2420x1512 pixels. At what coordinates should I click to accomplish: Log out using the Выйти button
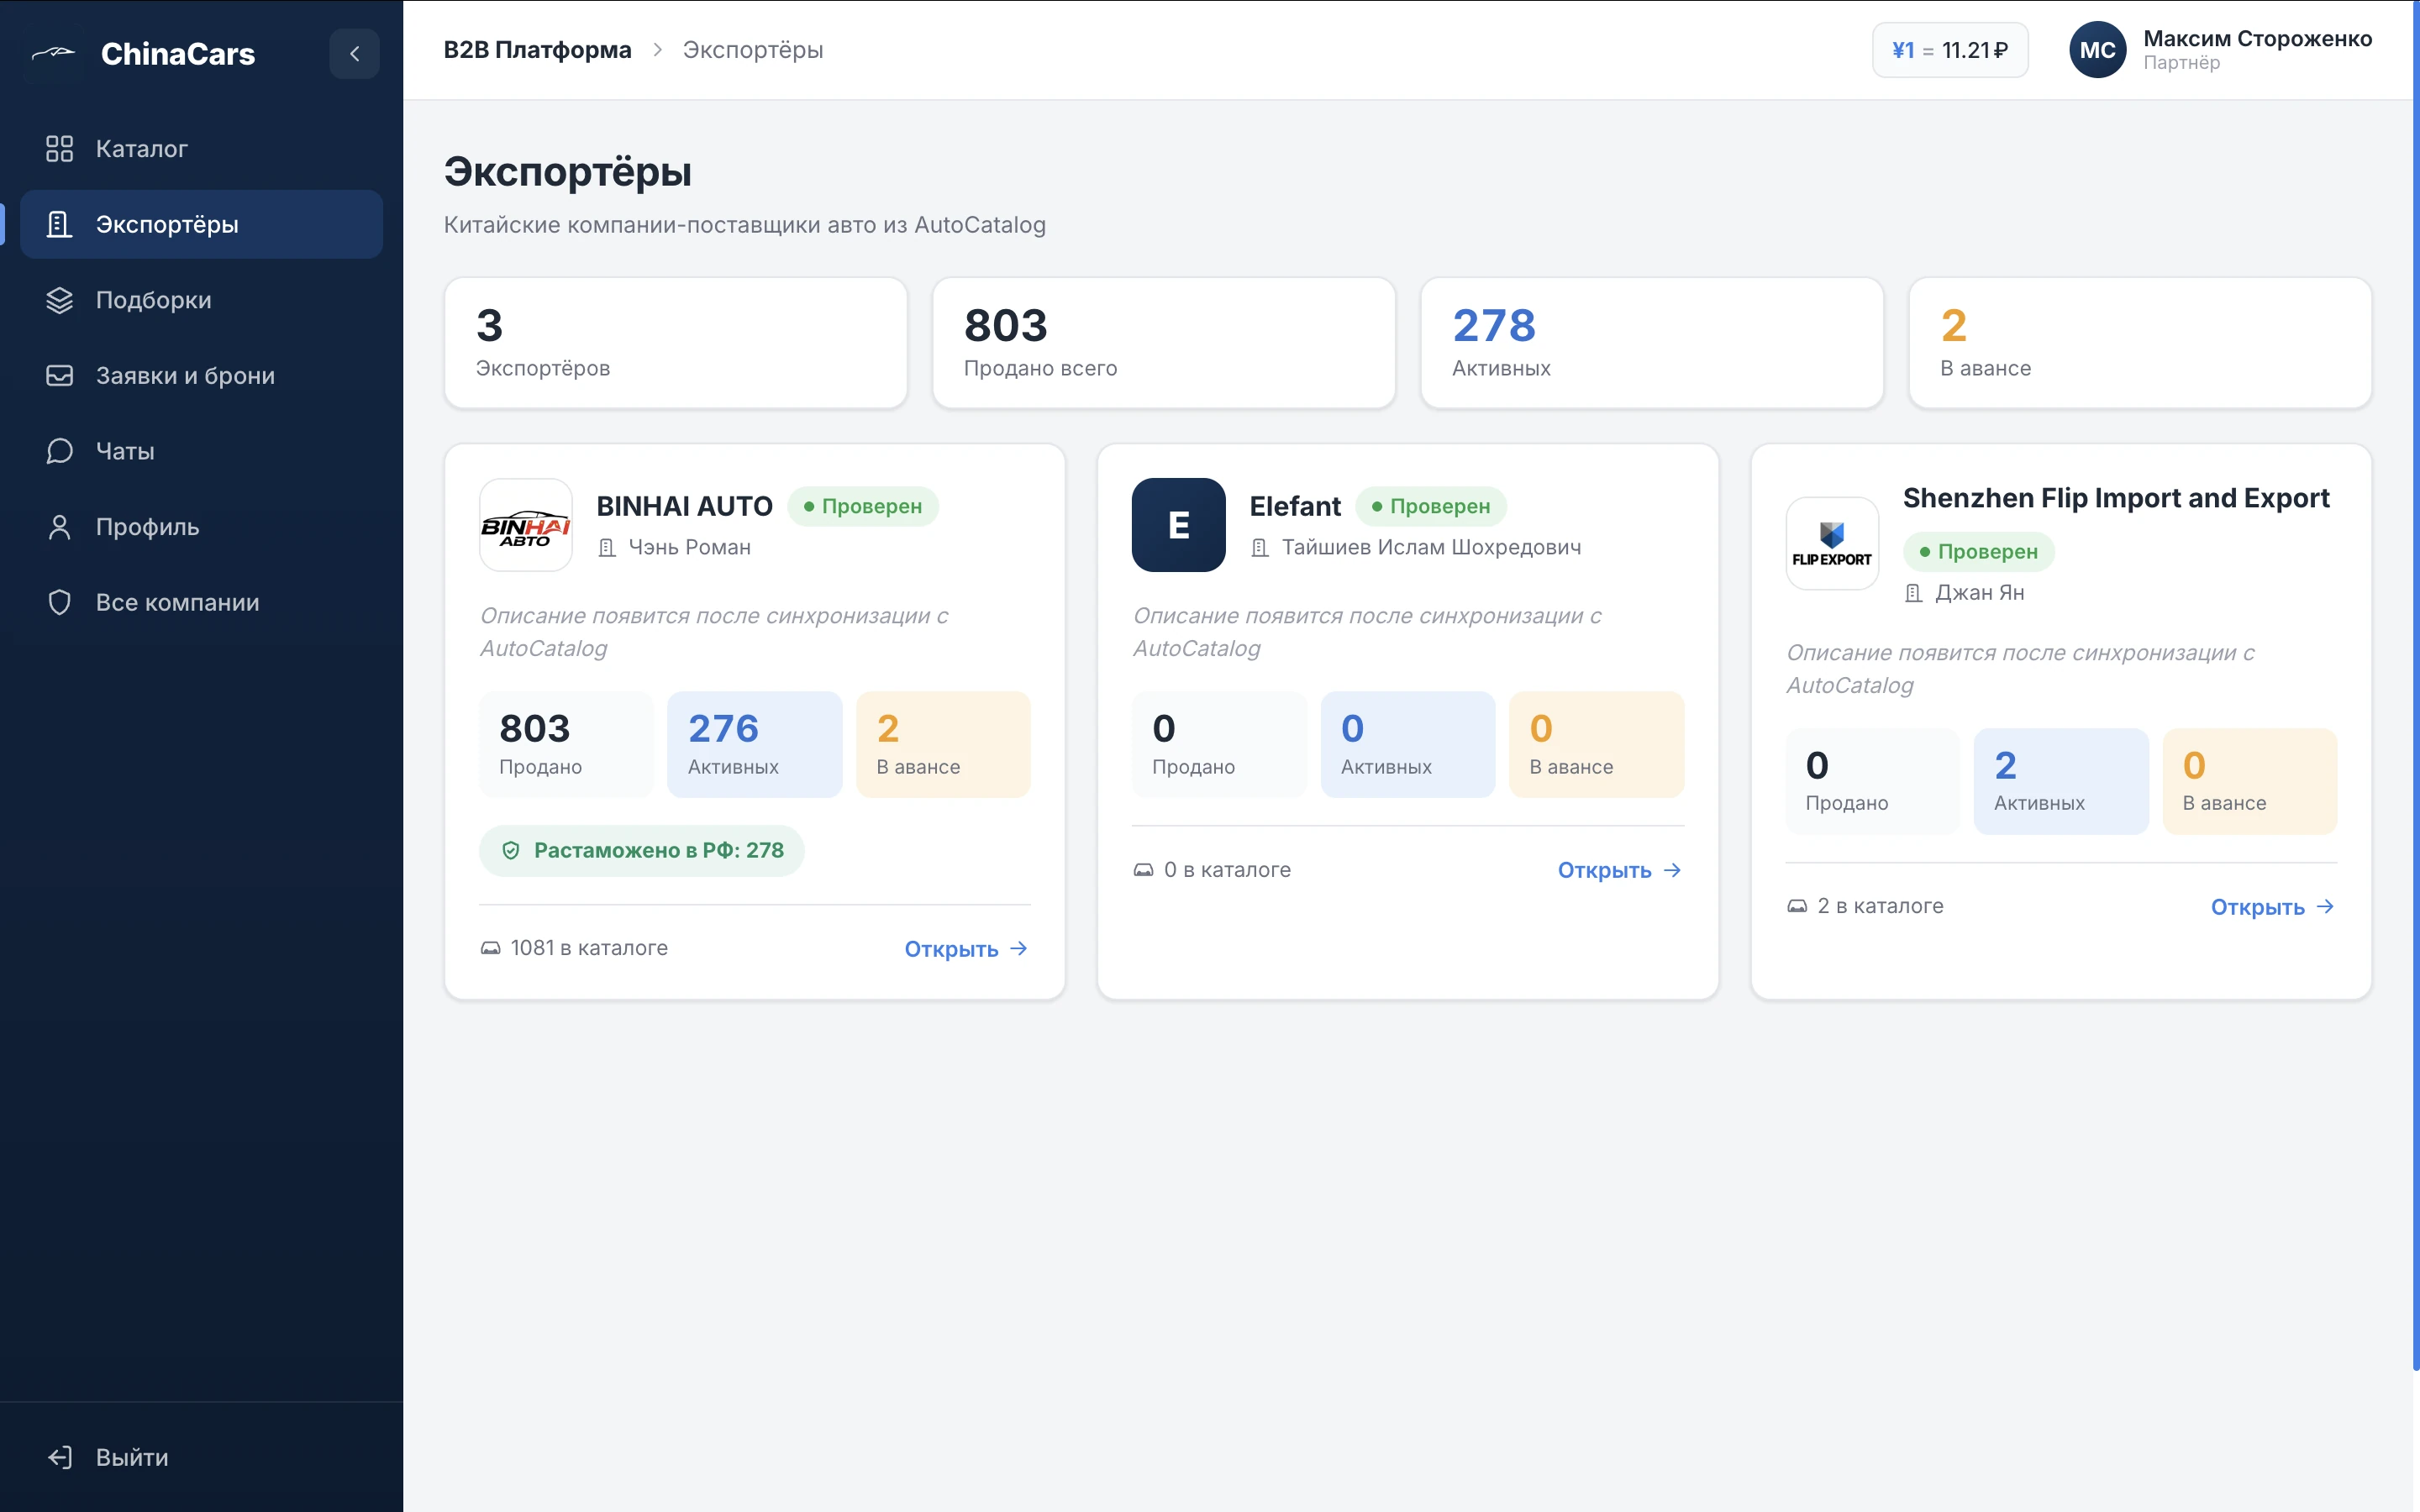click(201, 1457)
